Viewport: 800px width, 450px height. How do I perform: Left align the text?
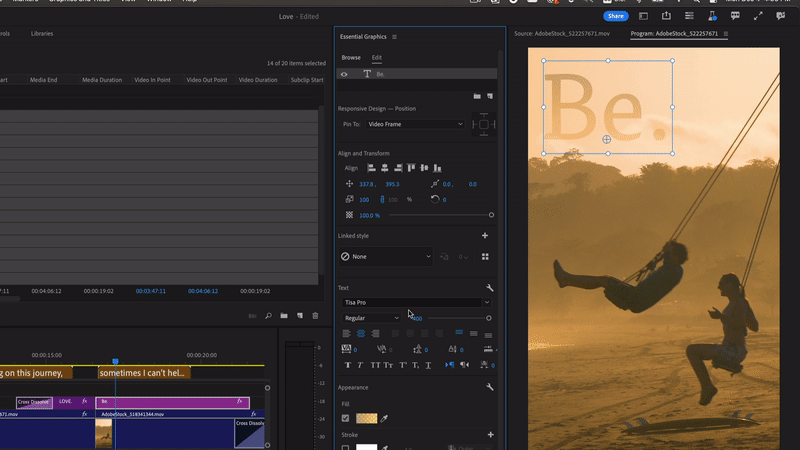(346, 334)
